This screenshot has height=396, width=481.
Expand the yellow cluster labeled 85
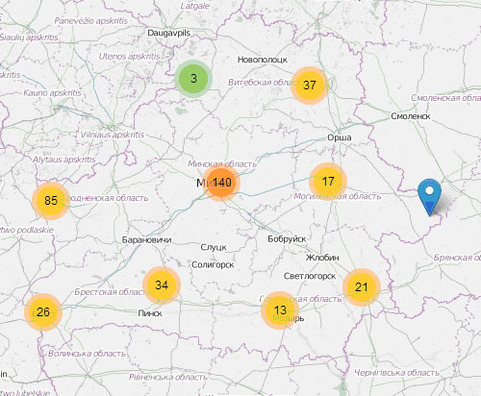(51, 200)
